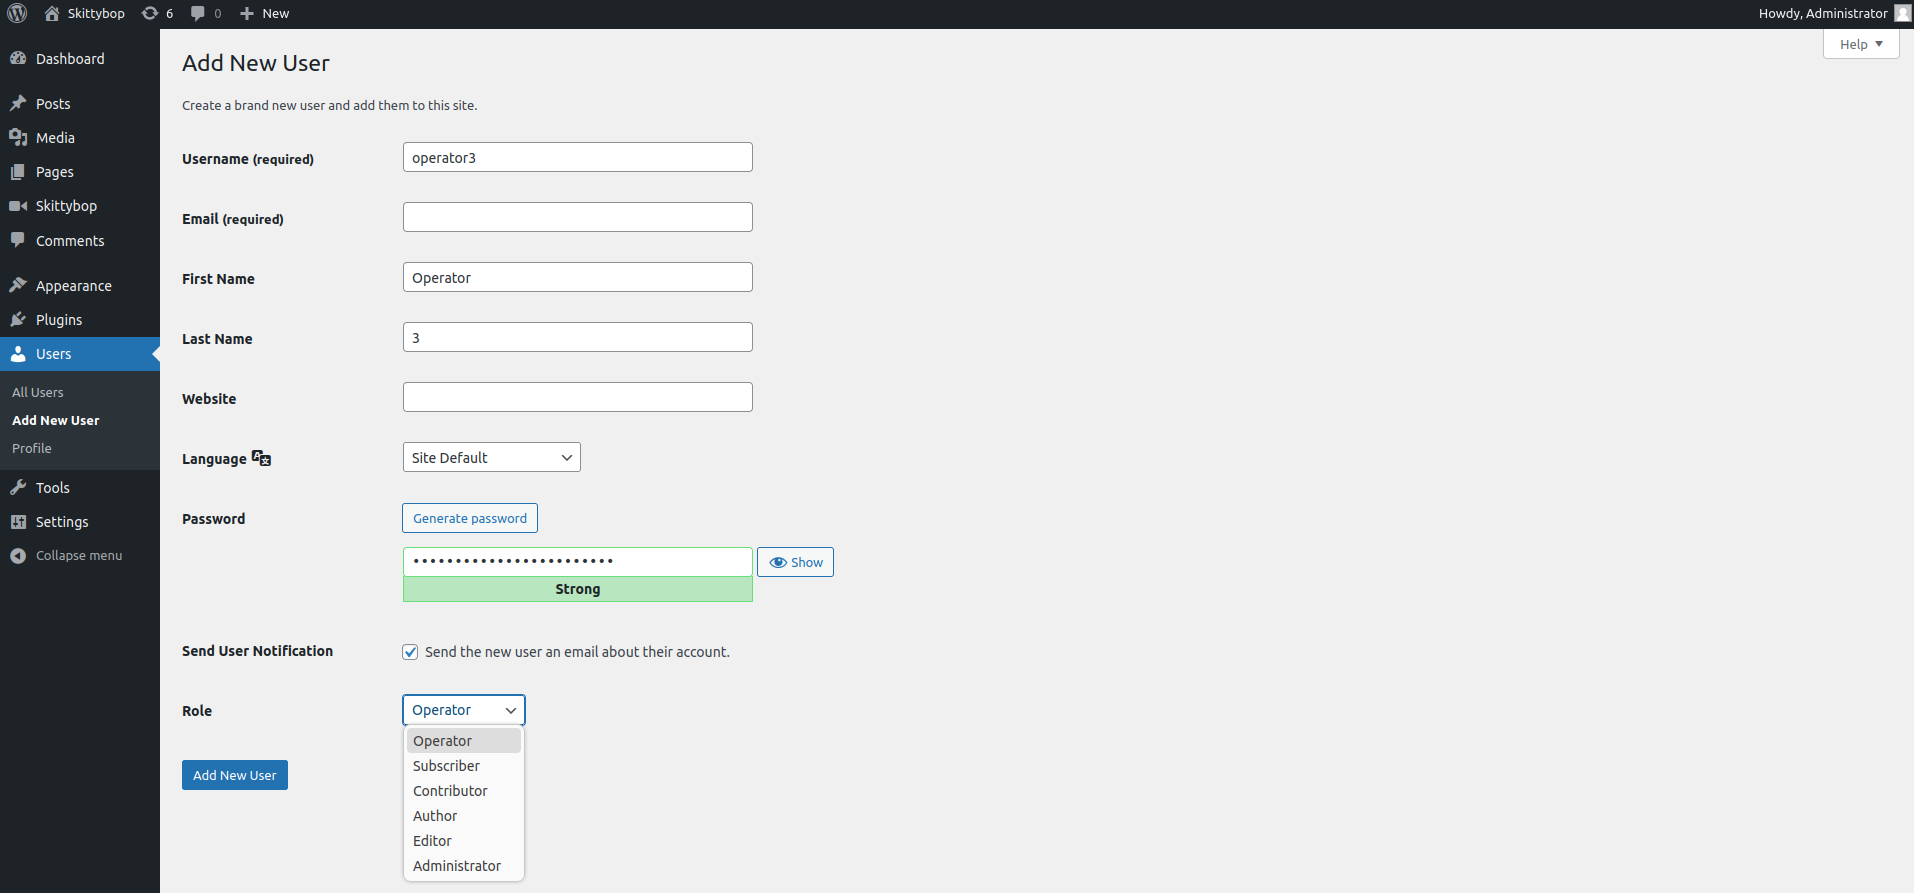Click the Skittybop video camera icon
The height and width of the screenshot is (893, 1914).
click(x=18, y=205)
